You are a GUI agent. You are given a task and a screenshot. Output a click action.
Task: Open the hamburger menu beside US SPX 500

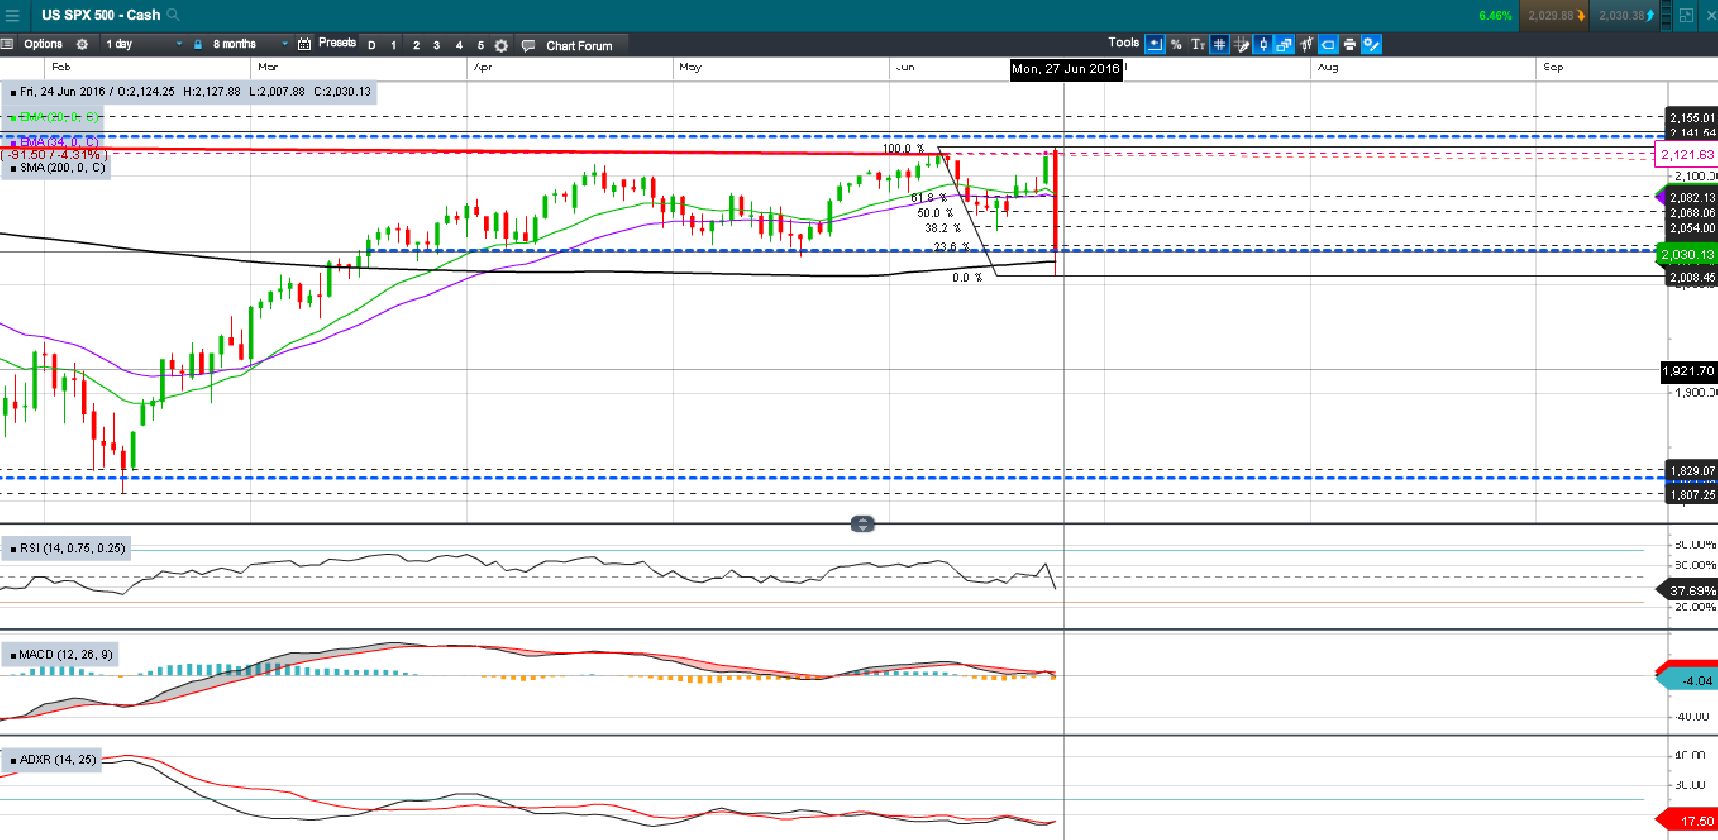12,14
